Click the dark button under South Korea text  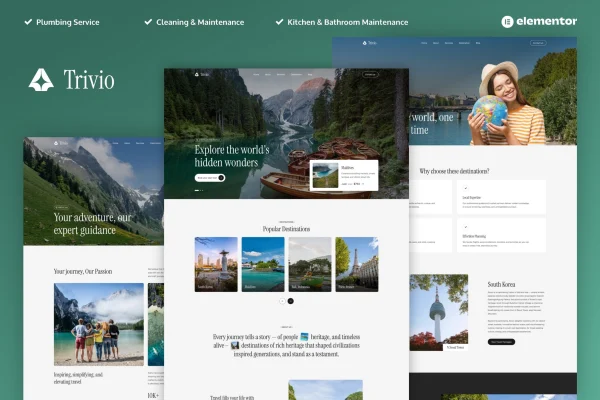click(x=501, y=341)
